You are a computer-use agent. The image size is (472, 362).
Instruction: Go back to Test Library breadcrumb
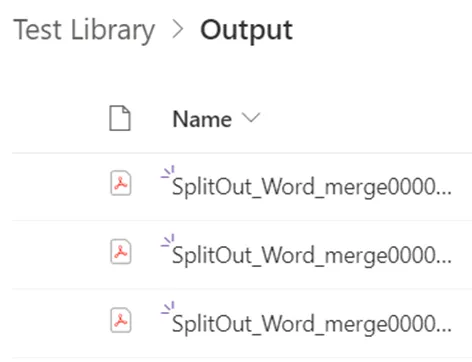point(84,31)
